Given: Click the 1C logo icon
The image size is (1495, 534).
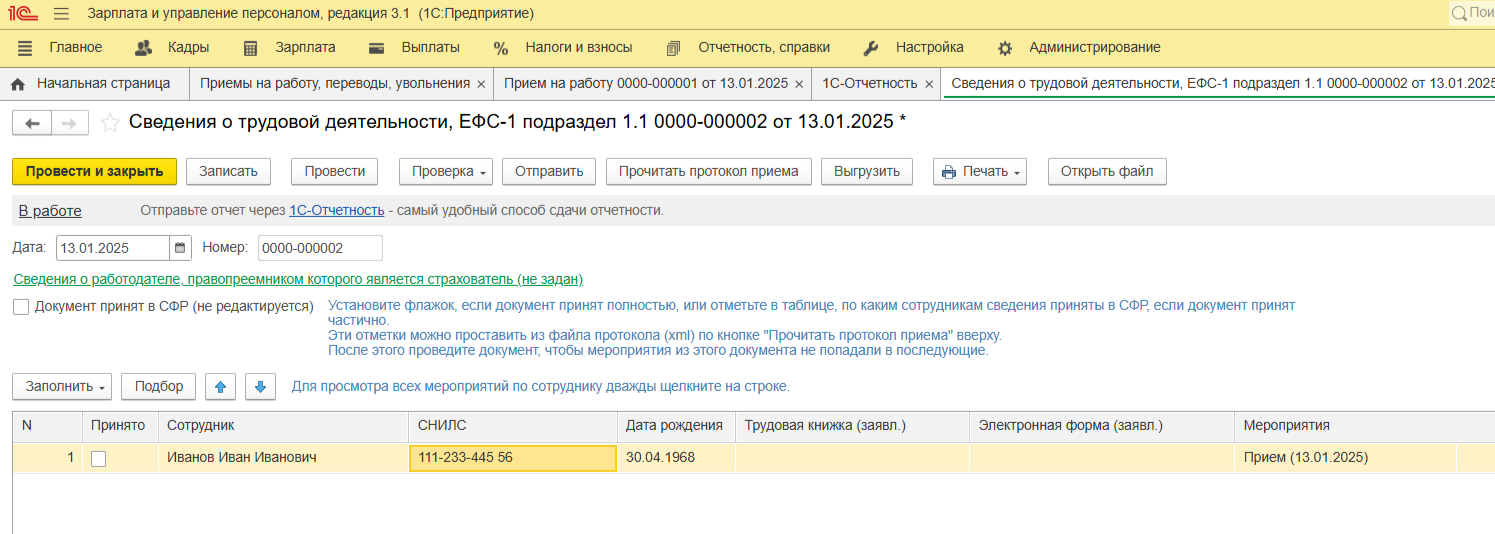Looking at the screenshot, I should (x=24, y=14).
